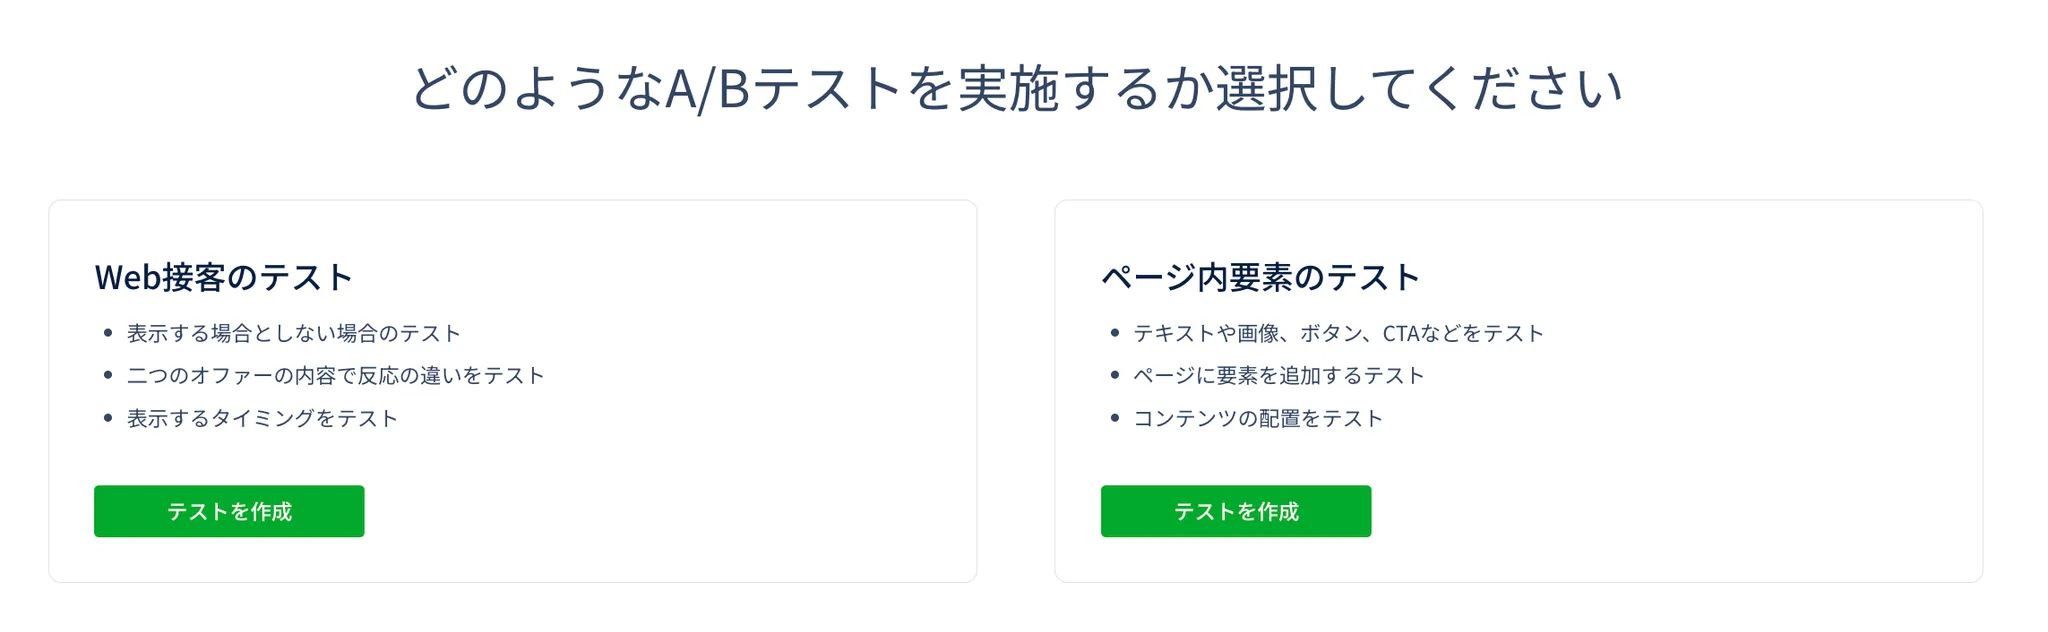
Task: Click bullet dot before テキストや画像、ボタン、CTAなどをテスト
Action: [1115, 333]
